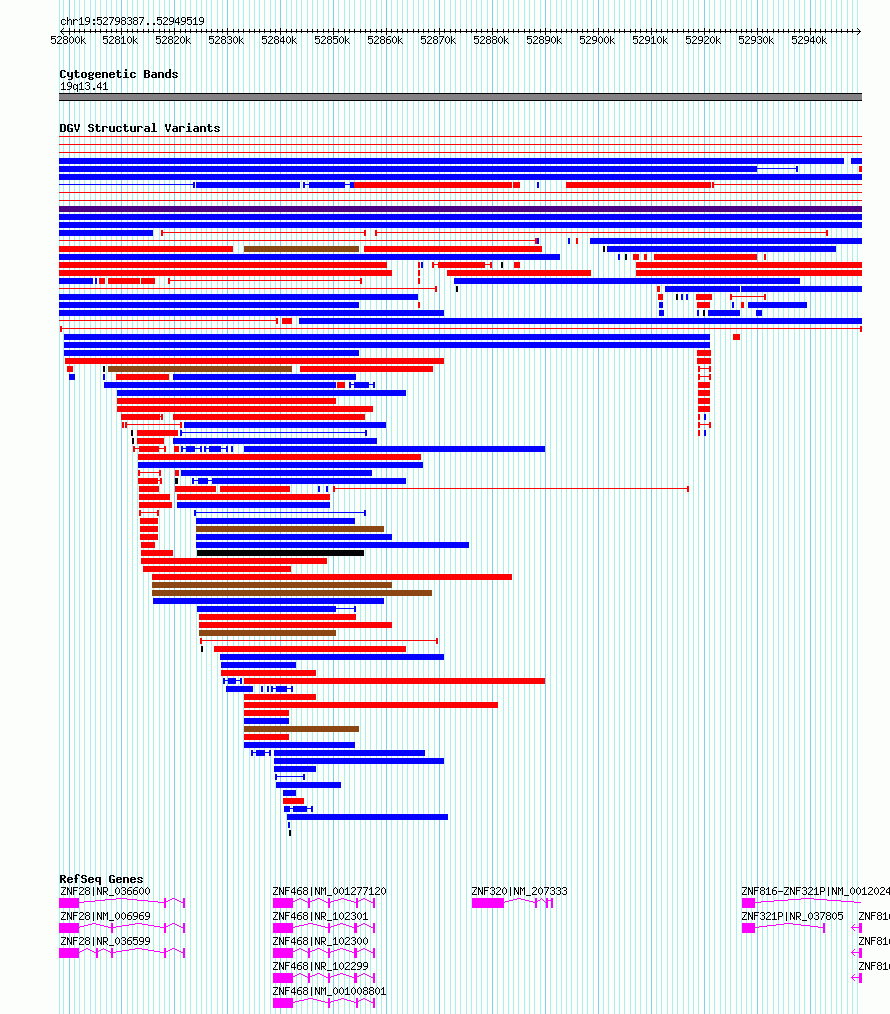The image size is (890, 1014).
Task: Select the ZNF468|NR_102299 transcript glyph
Action: [x=324, y=978]
